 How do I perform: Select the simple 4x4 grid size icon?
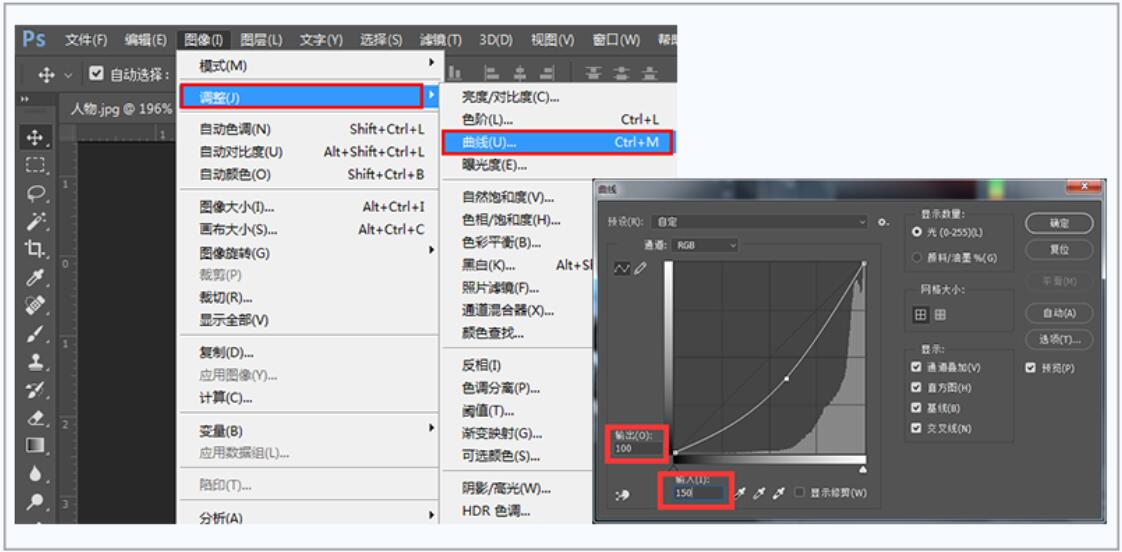921,314
